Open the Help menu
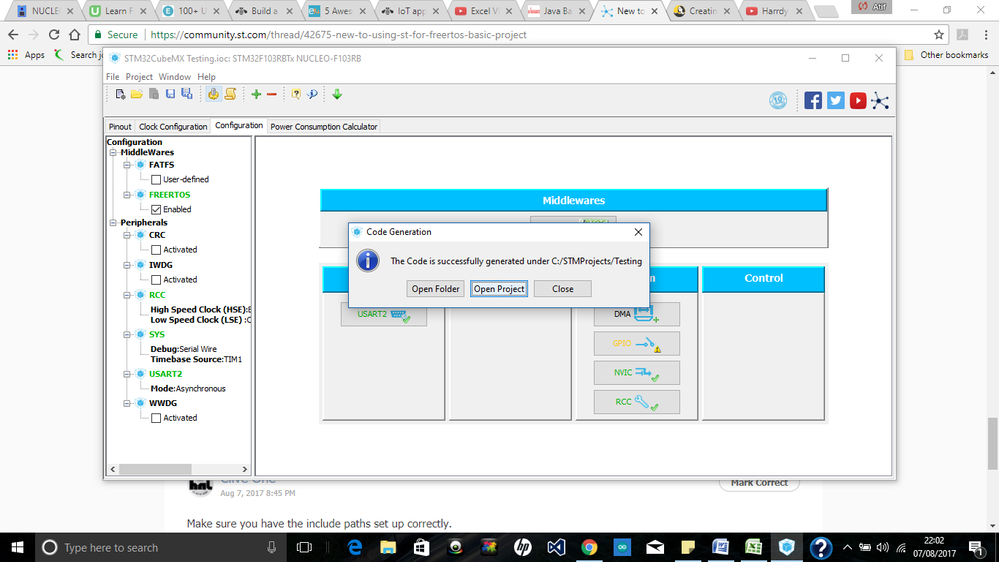The width and height of the screenshot is (999, 562). coord(206,76)
